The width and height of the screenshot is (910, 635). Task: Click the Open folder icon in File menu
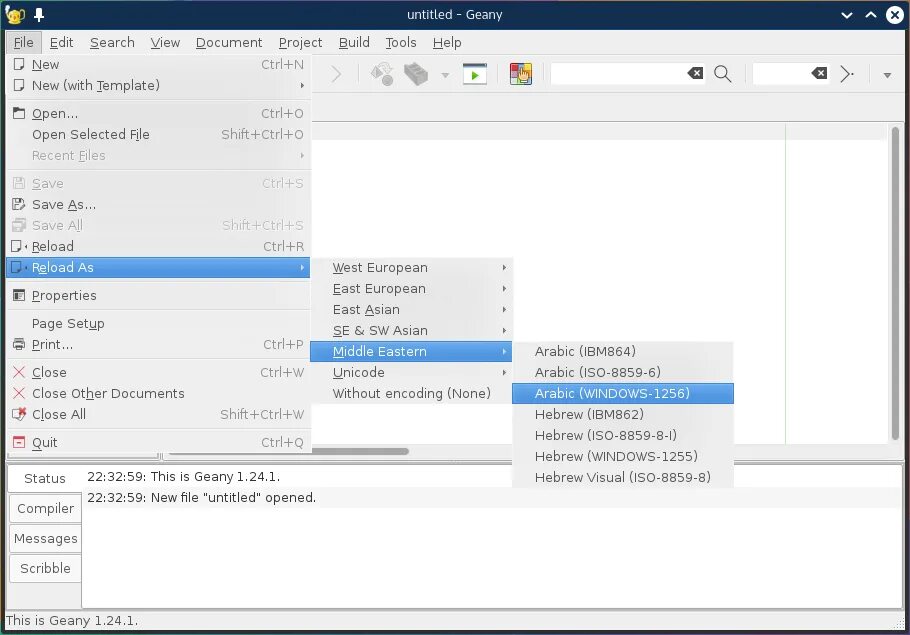pyautogui.click(x=19, y=113)
